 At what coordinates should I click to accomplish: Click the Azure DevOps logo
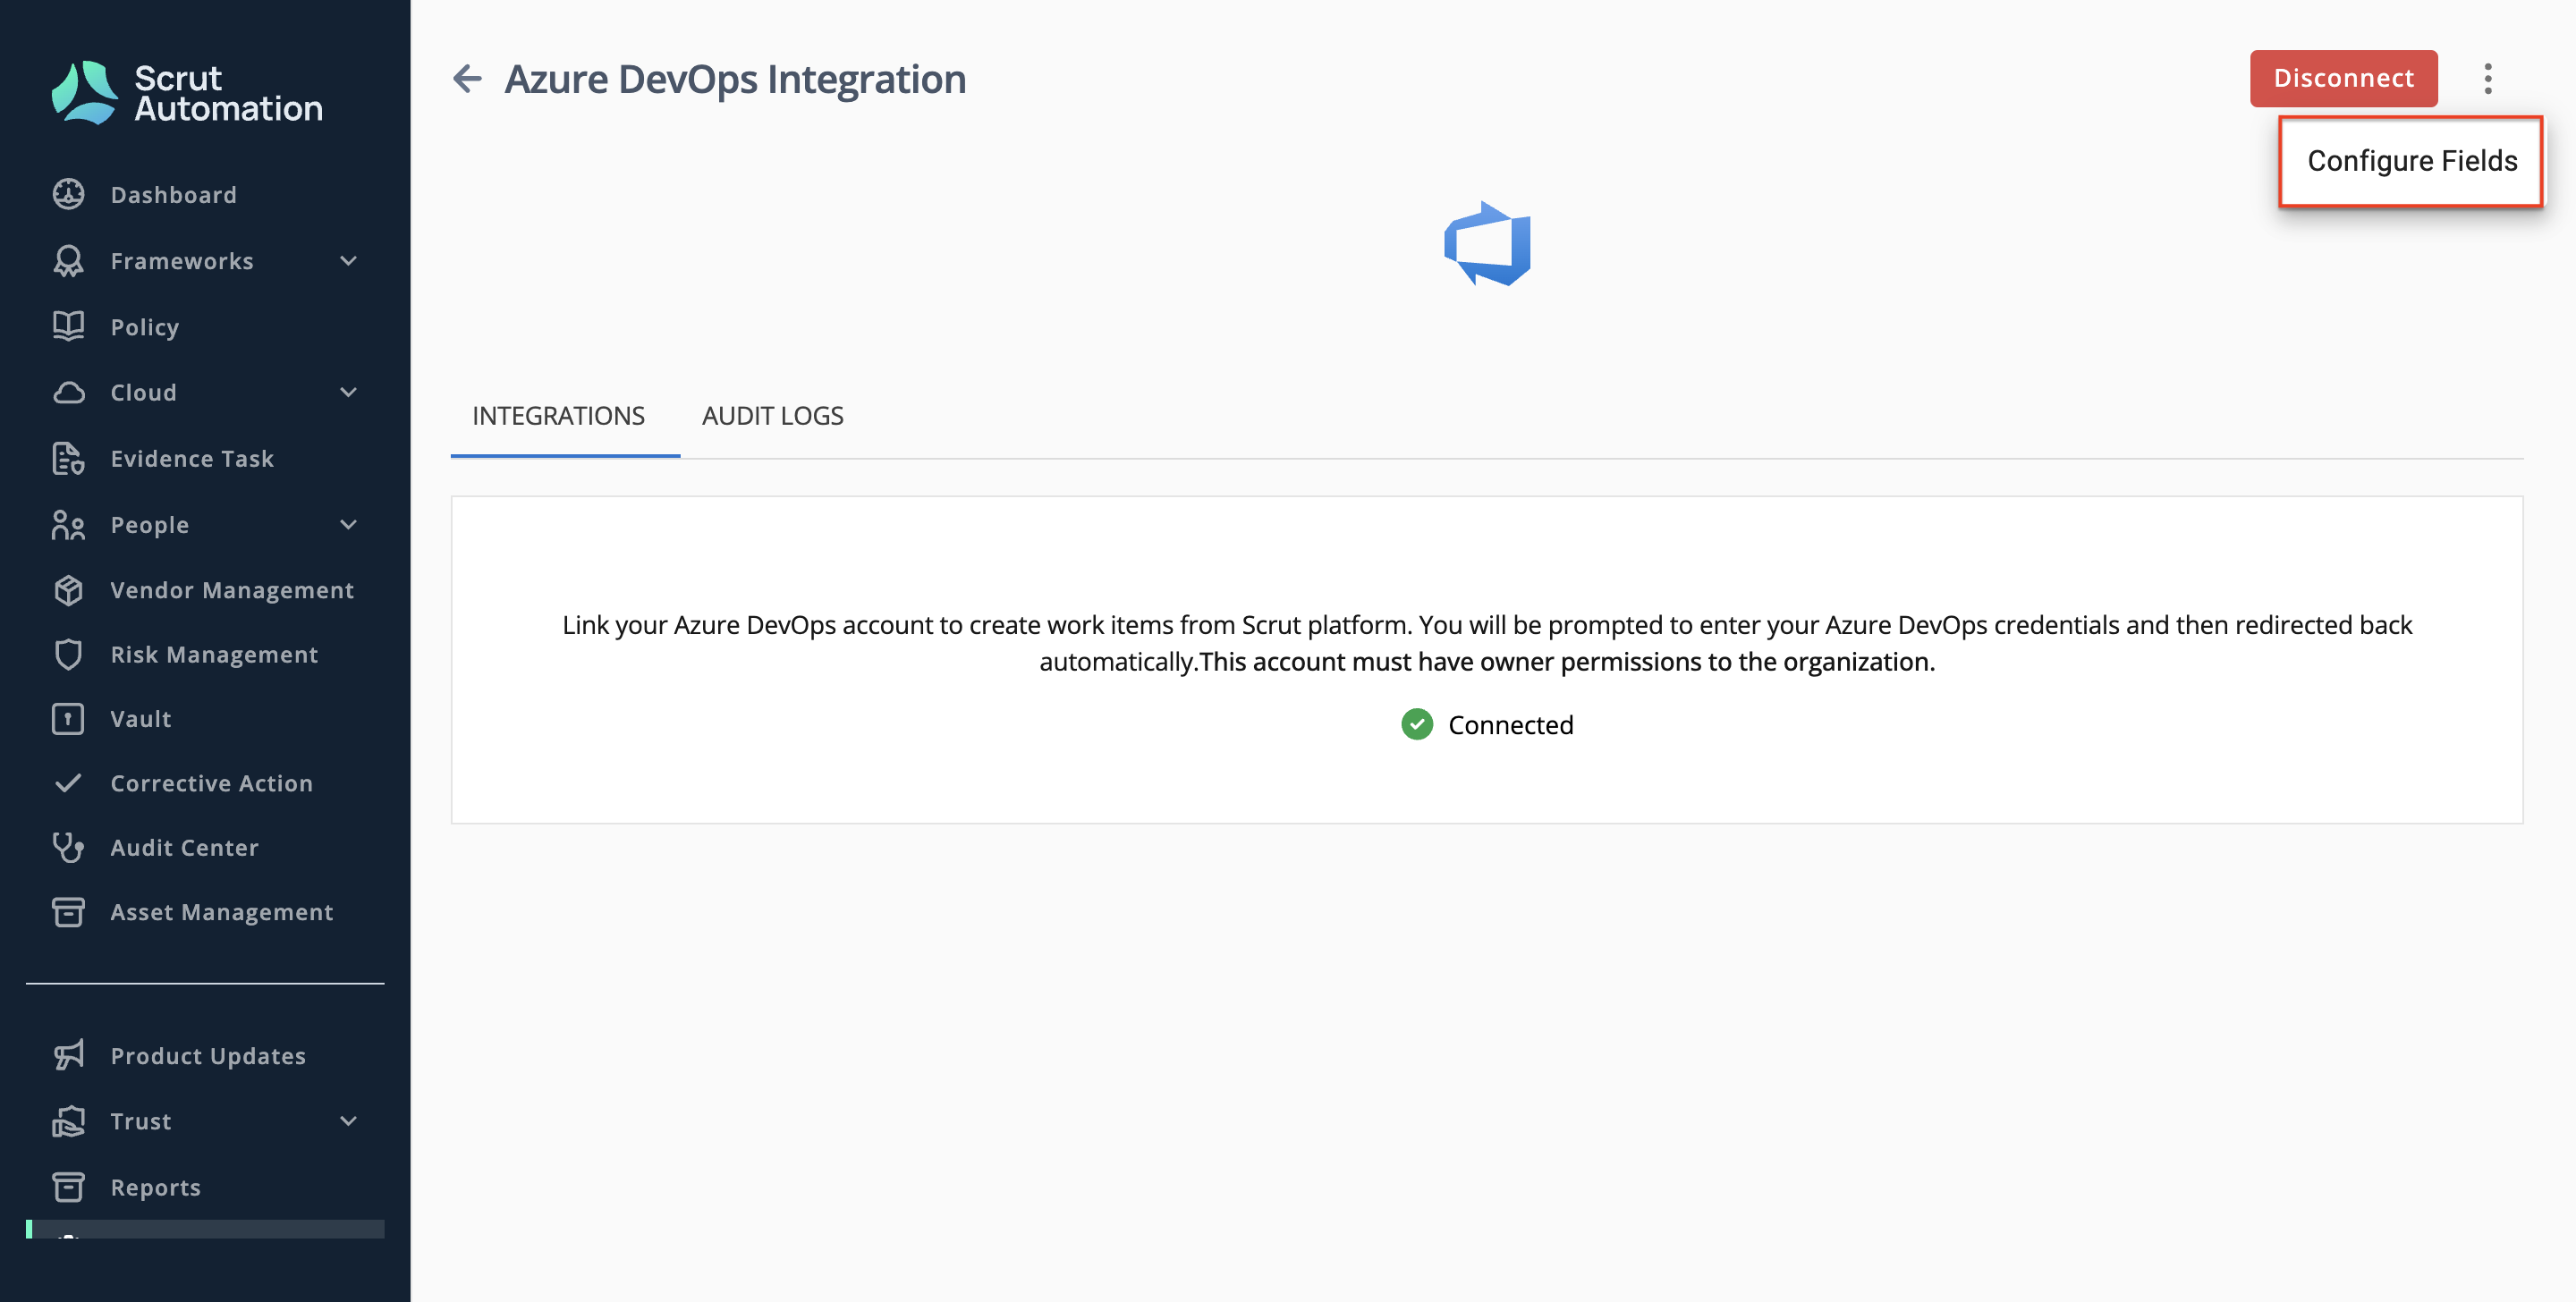coord(1487,243)
